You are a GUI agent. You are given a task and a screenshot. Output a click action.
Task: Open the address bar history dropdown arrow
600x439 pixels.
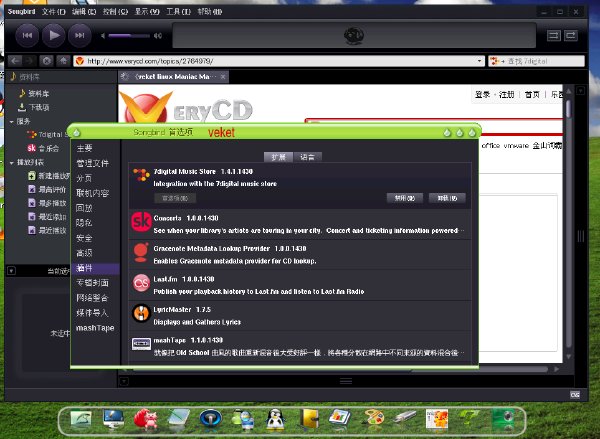(479, 61)
